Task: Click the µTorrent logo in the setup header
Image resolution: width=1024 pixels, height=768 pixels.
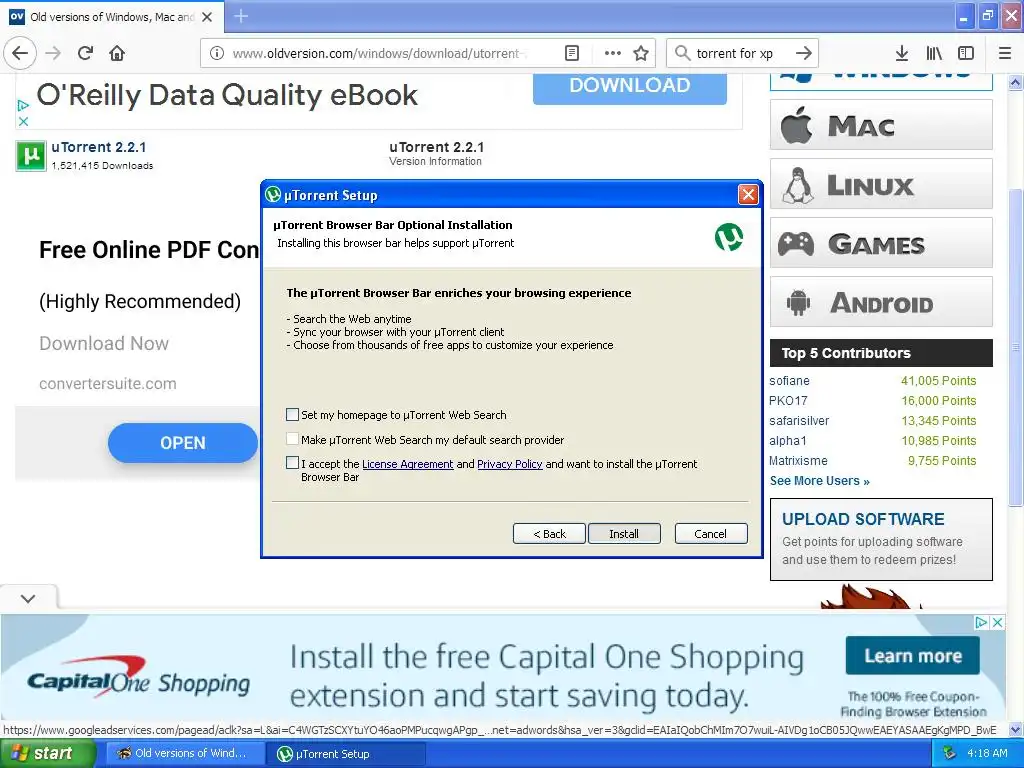Action: [x=729, y=237]
